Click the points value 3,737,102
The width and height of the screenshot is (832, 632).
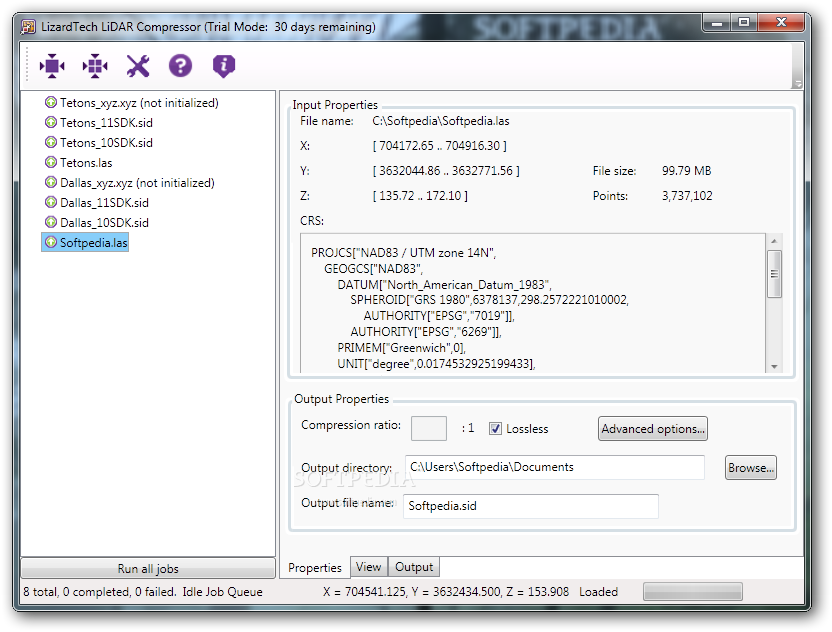(x=687, y=195)
